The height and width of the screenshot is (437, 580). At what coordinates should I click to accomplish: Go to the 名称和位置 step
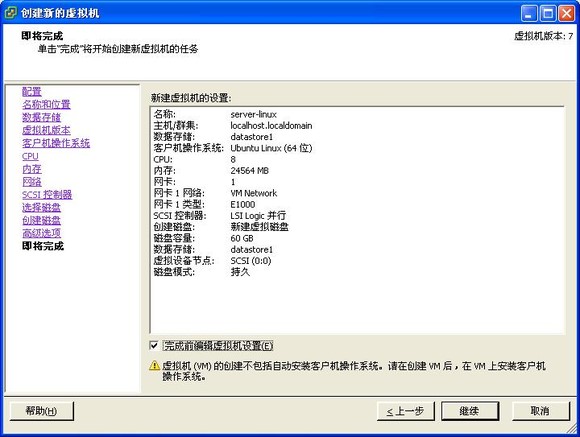point(46,104)
